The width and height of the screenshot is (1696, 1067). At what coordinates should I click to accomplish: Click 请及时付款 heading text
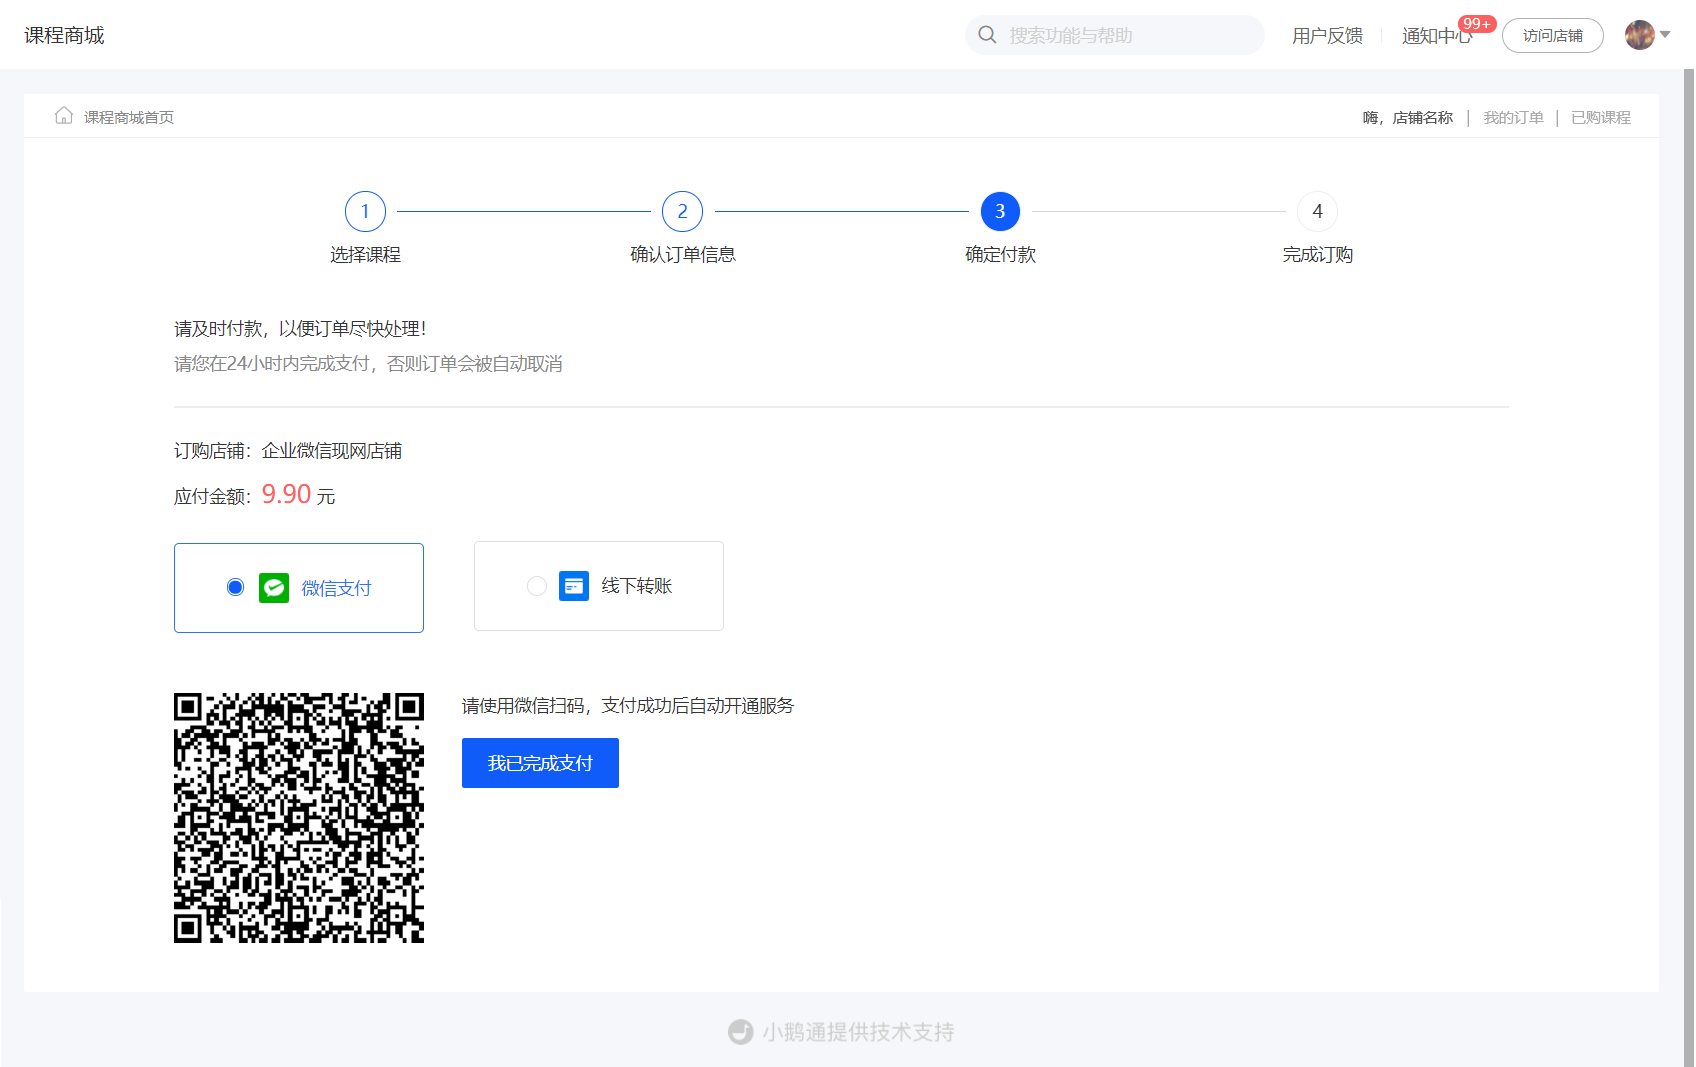[x=300, y=329]
